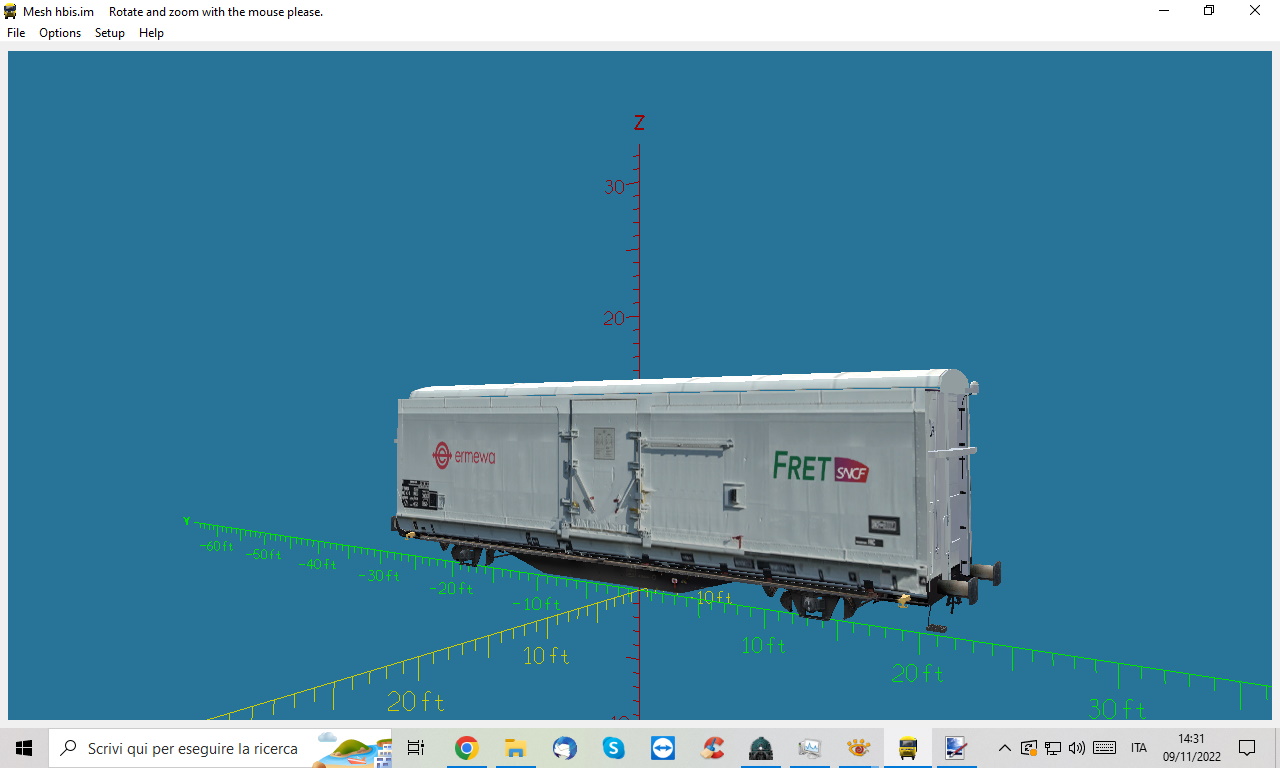Open CCleaner from the taskbar
The image size is (1280, 768).
coord(712,748)
